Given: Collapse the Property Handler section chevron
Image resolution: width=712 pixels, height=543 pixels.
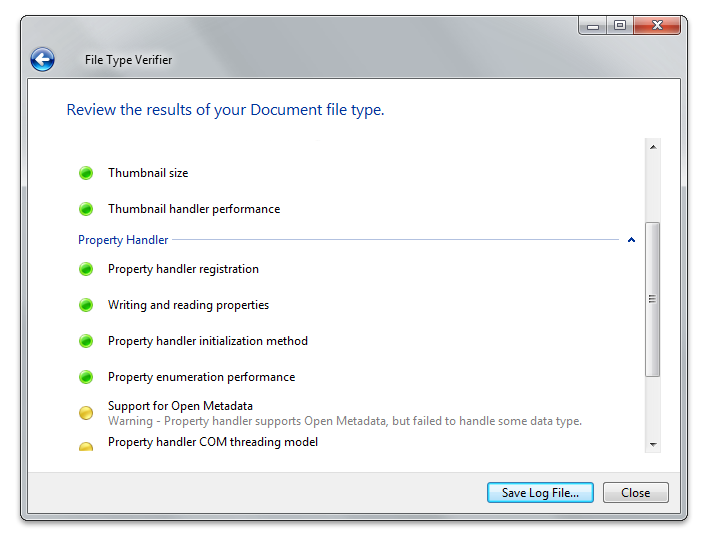Looking at the screenshot, I should coord(631,240).
